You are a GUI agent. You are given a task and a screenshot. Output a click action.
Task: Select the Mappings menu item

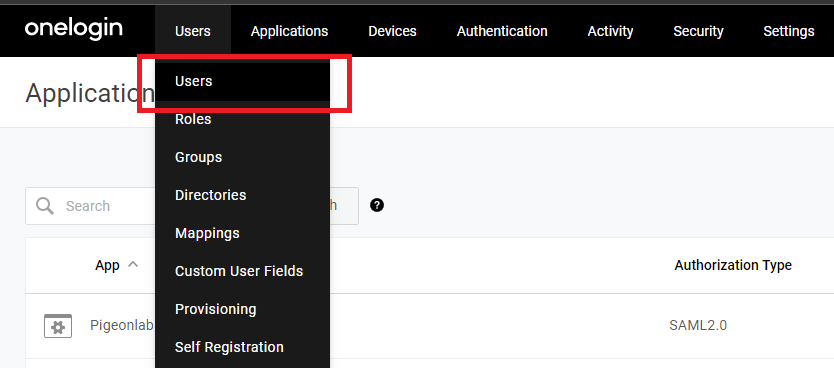[243, 233]
